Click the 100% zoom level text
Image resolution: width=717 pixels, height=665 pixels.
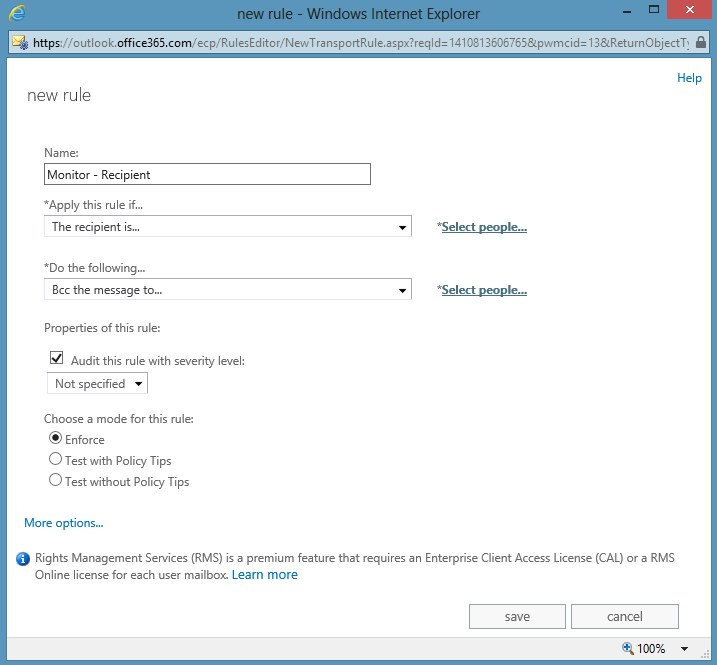click(x=651, y=649)
